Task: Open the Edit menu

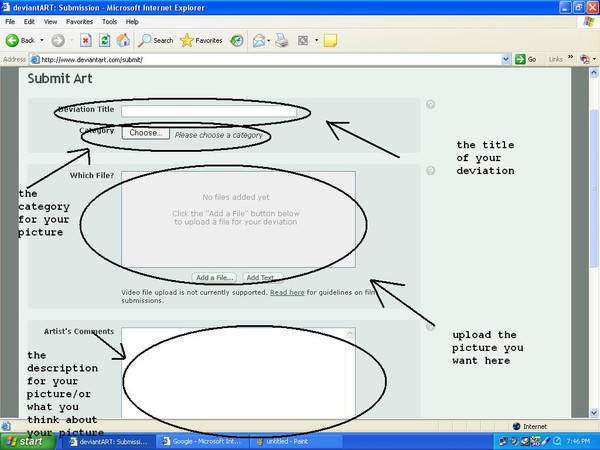Action: click(x=29, y=22)
